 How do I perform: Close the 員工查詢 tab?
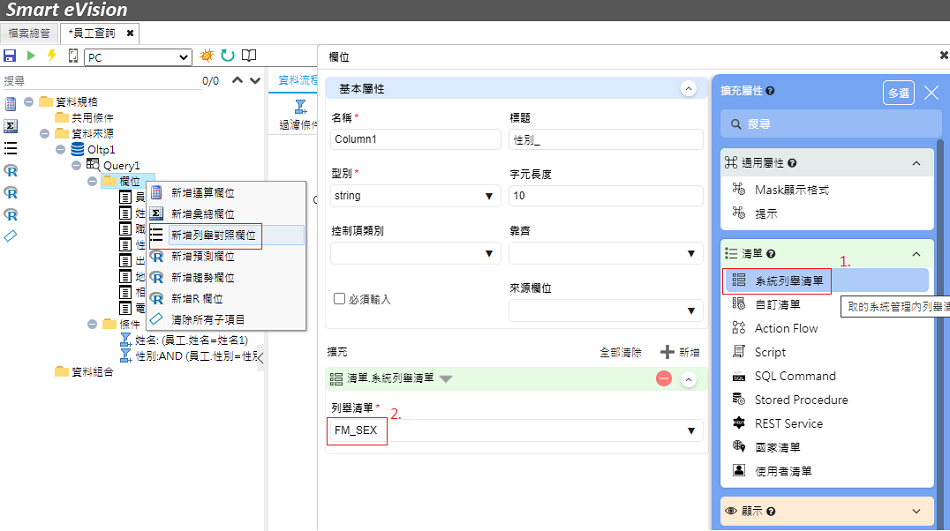pyautogui.click(x=130, y=33)
